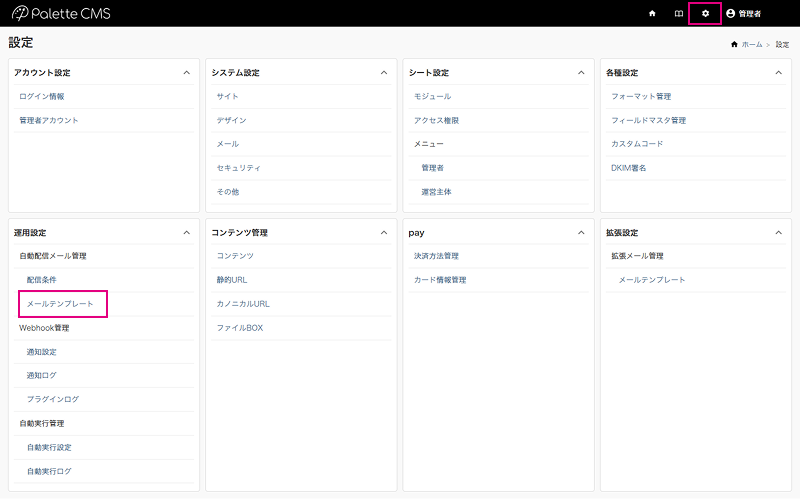Screen dimensions: 800x499
Task: Click the home icon in top bar
Action: (652, 13)
